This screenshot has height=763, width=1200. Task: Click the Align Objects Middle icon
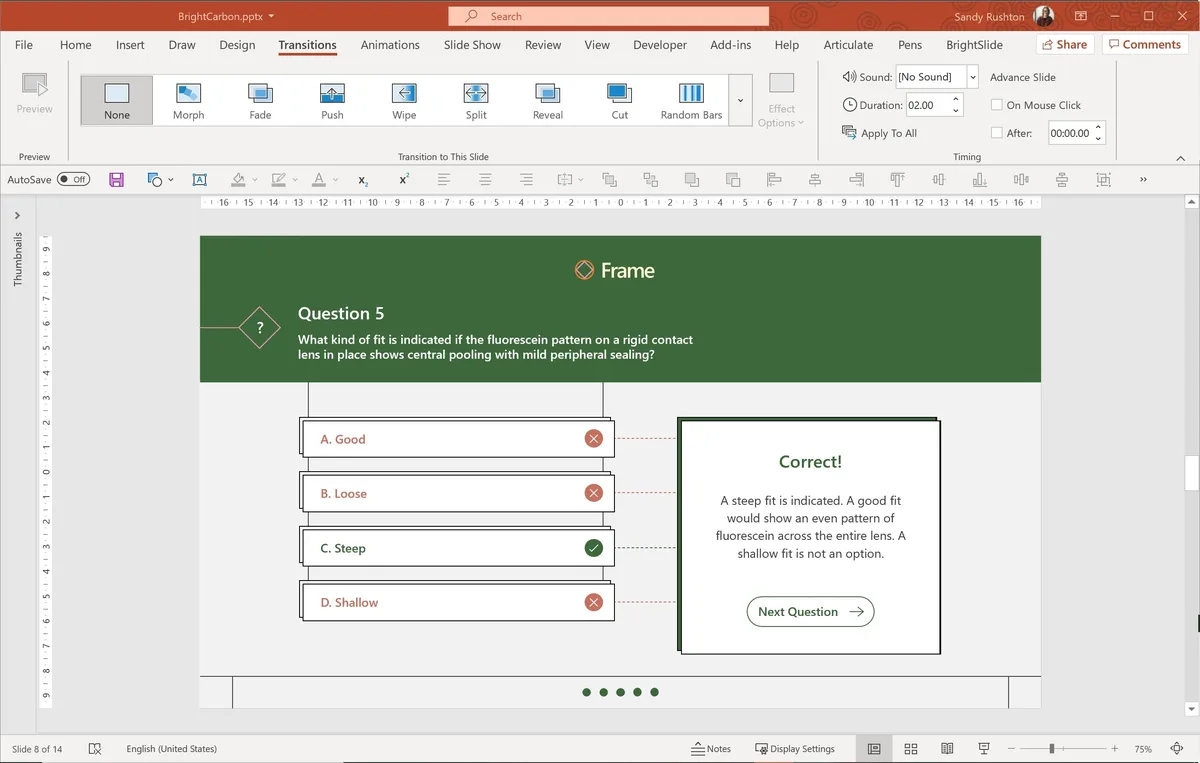click(x=938, y=179)
